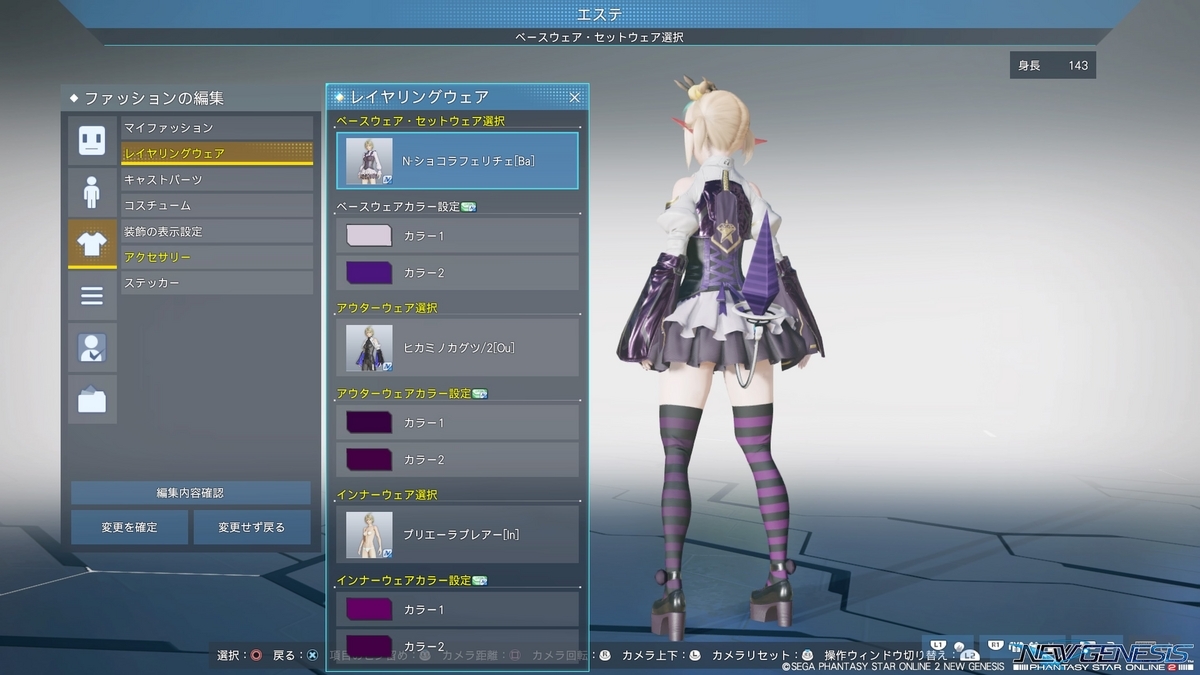Pick basewear カラー2 purple swatch
The width and height of the screenshot is (1200, 675).
coord(367,273)
